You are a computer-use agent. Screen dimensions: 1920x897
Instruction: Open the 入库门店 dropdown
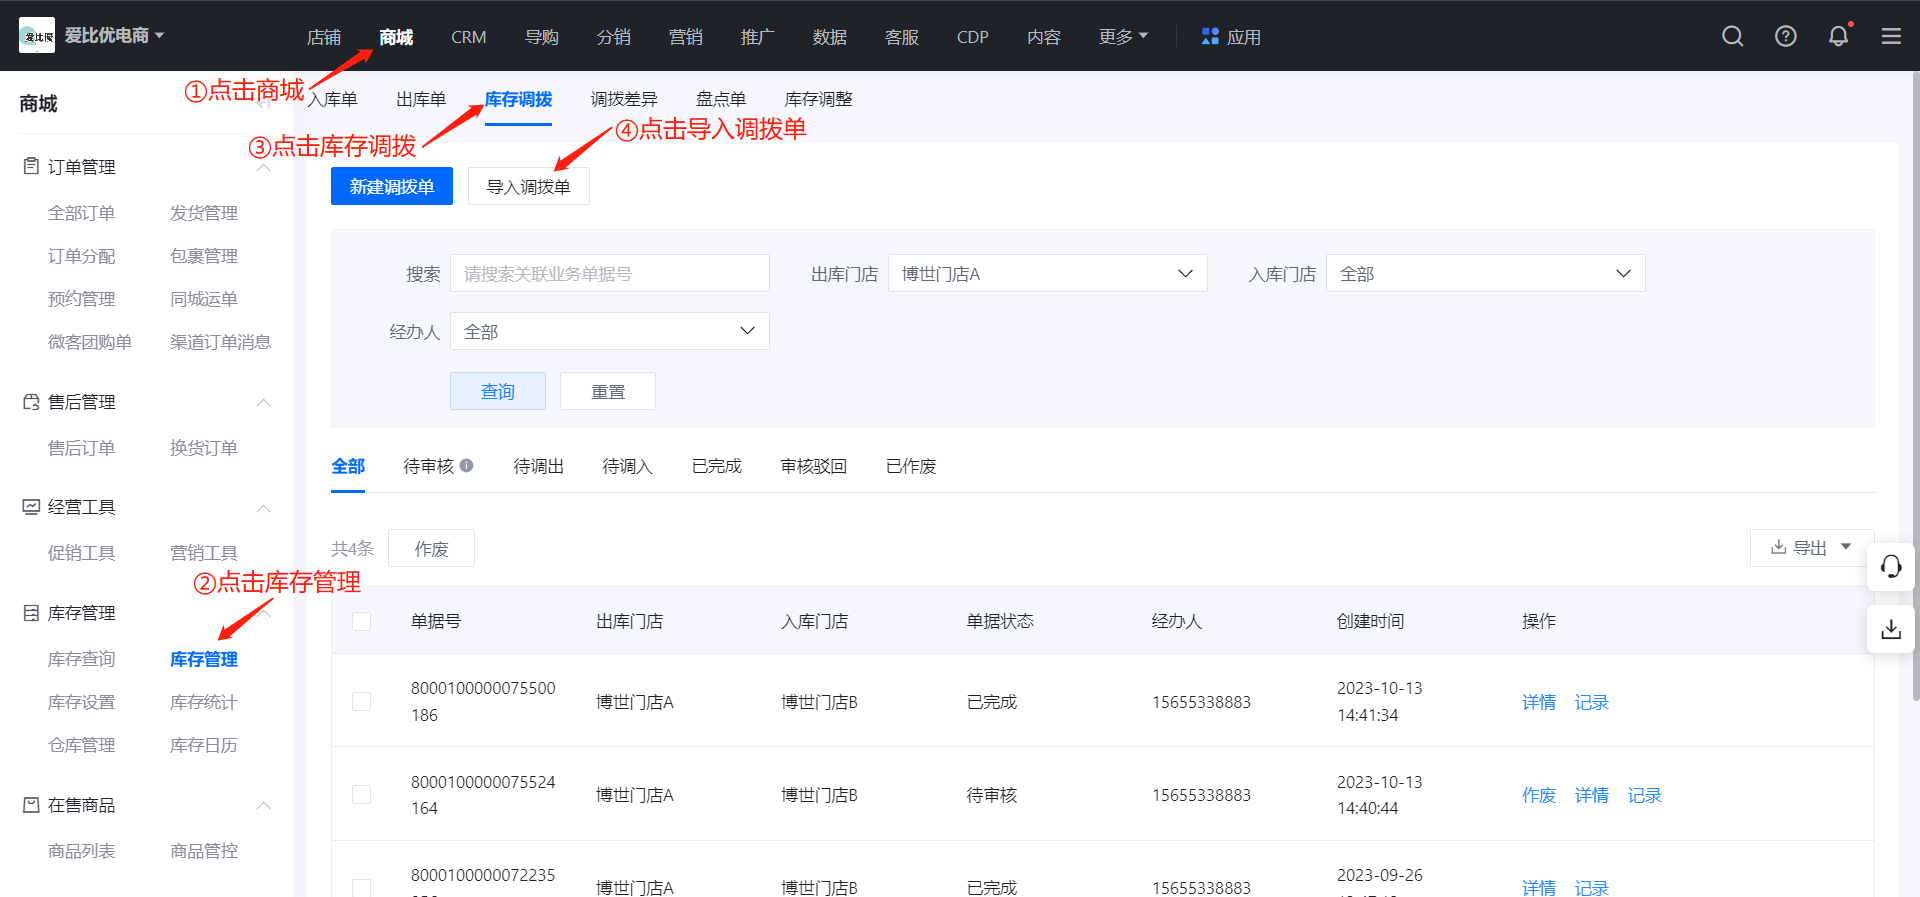pos(1485,273)
